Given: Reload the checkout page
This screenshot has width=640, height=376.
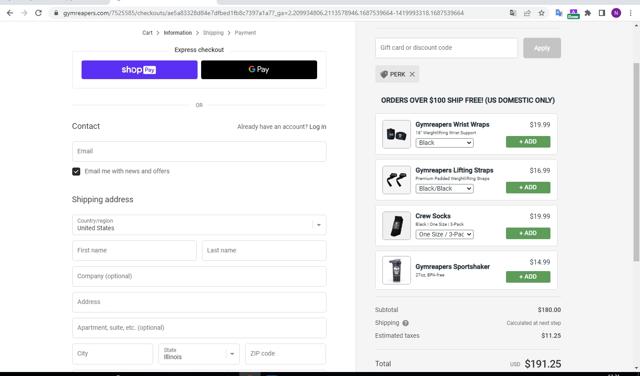Looking at the screenshot, I should tap(38, 13).
